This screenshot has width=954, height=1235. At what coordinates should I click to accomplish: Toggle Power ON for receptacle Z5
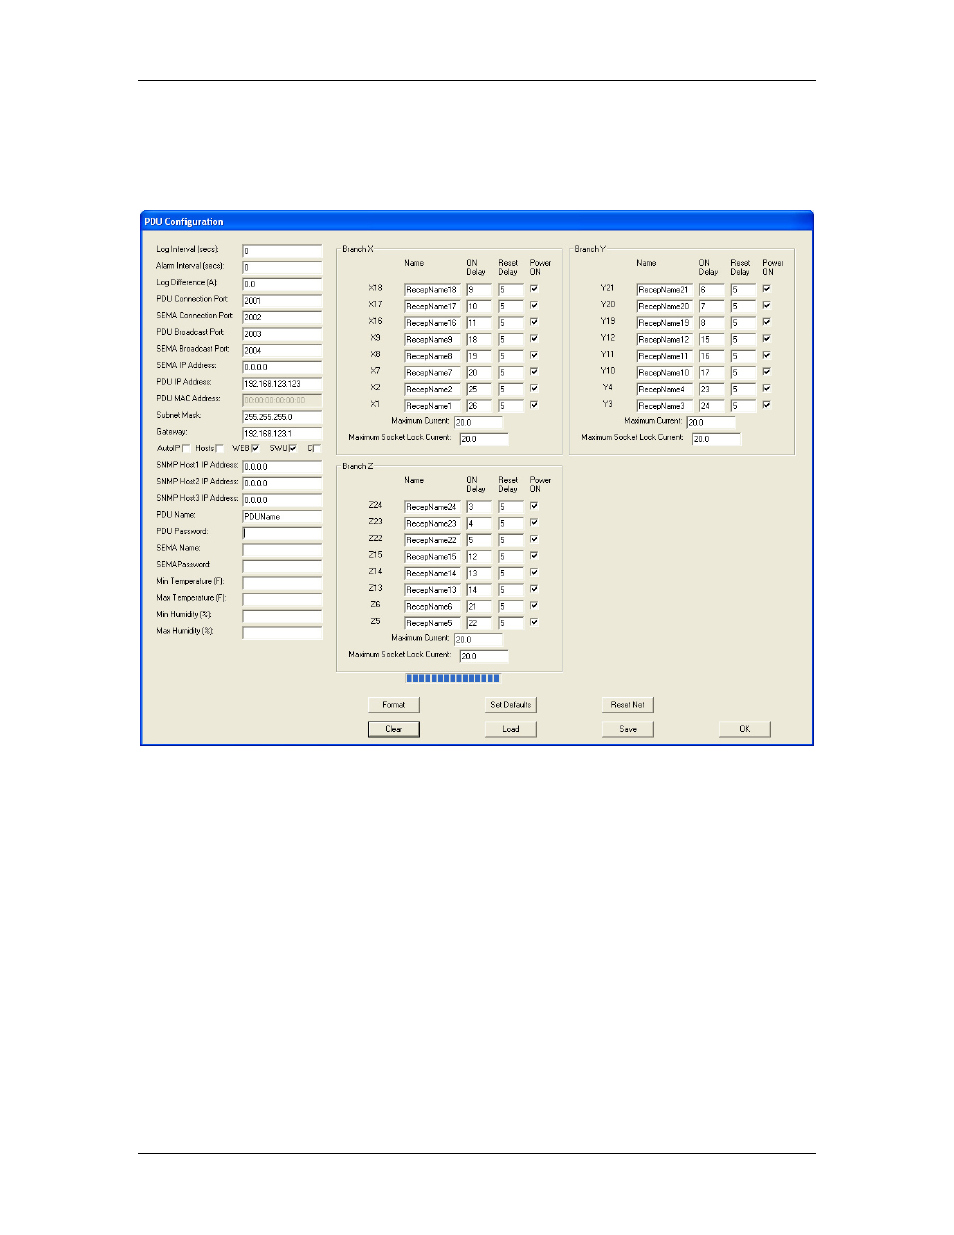[534, 622]
